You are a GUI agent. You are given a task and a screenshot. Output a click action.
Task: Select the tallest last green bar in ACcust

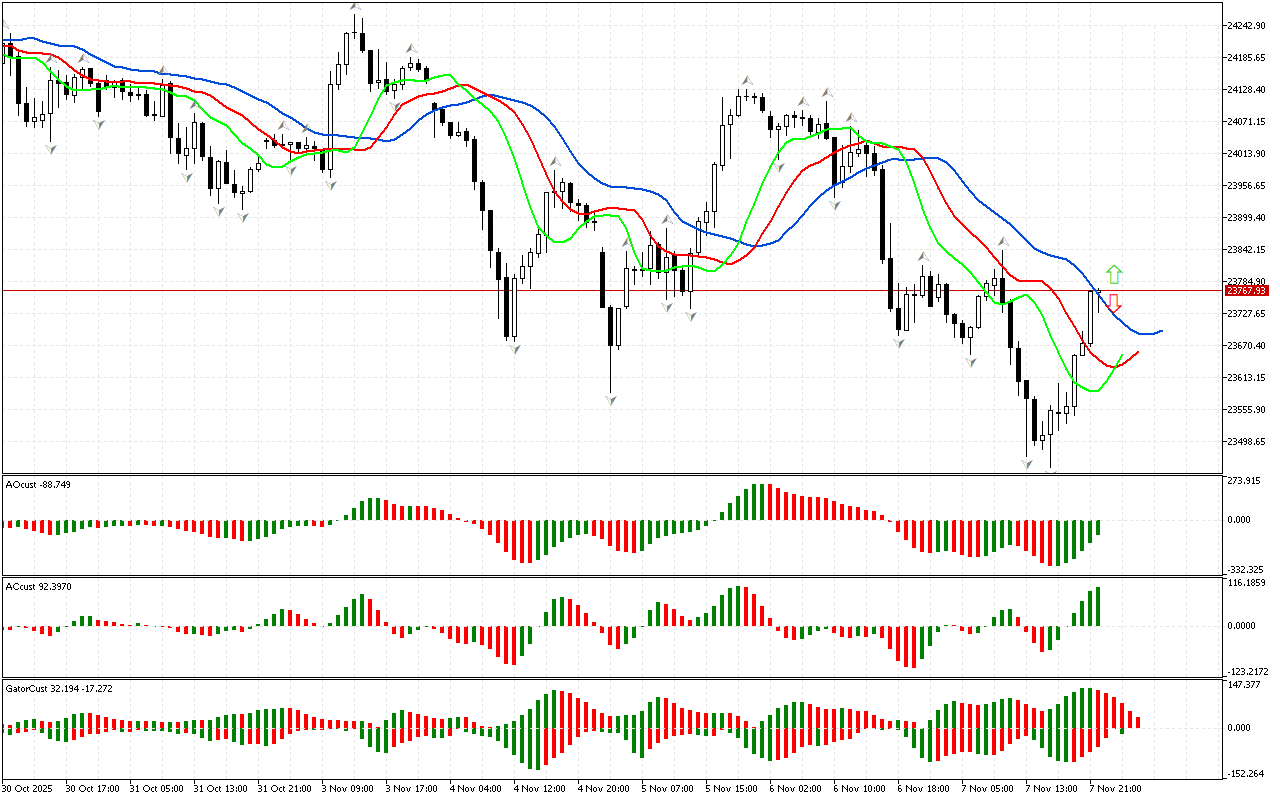[x=1098, y=606]
